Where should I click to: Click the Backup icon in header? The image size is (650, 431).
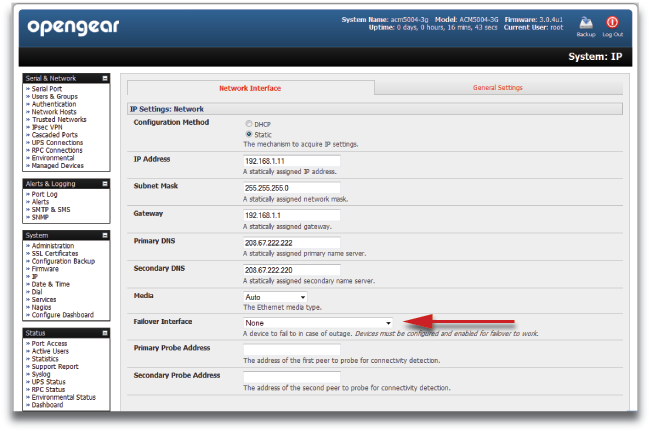[586, 20]
